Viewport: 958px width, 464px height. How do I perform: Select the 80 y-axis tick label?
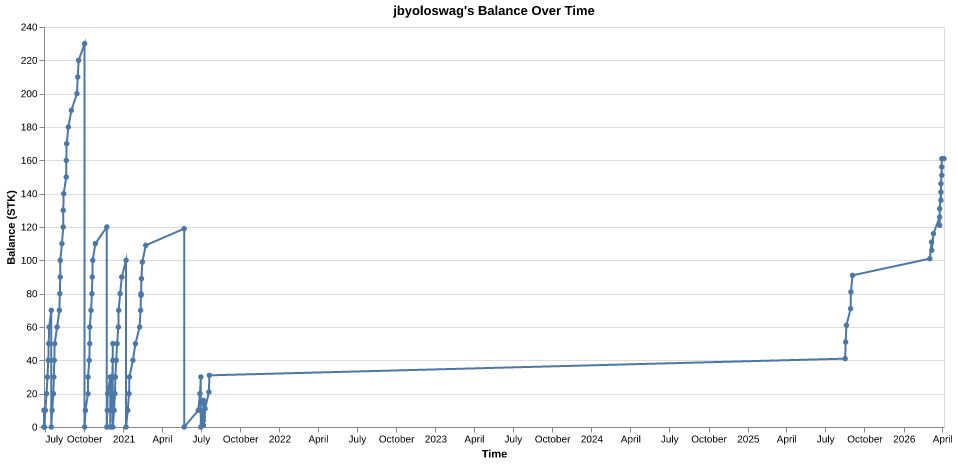tap(32, 294)
